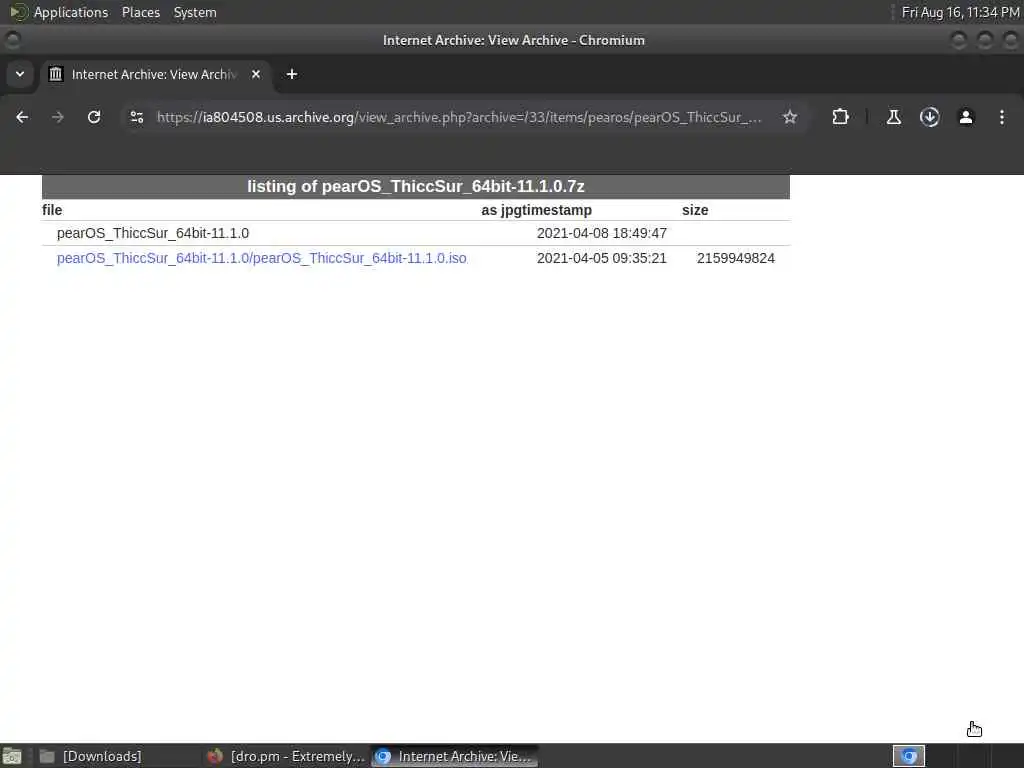Viewport: 1024px width, 768px height.
Task: Open the Applications menu
Action: (x=71, y=12)
